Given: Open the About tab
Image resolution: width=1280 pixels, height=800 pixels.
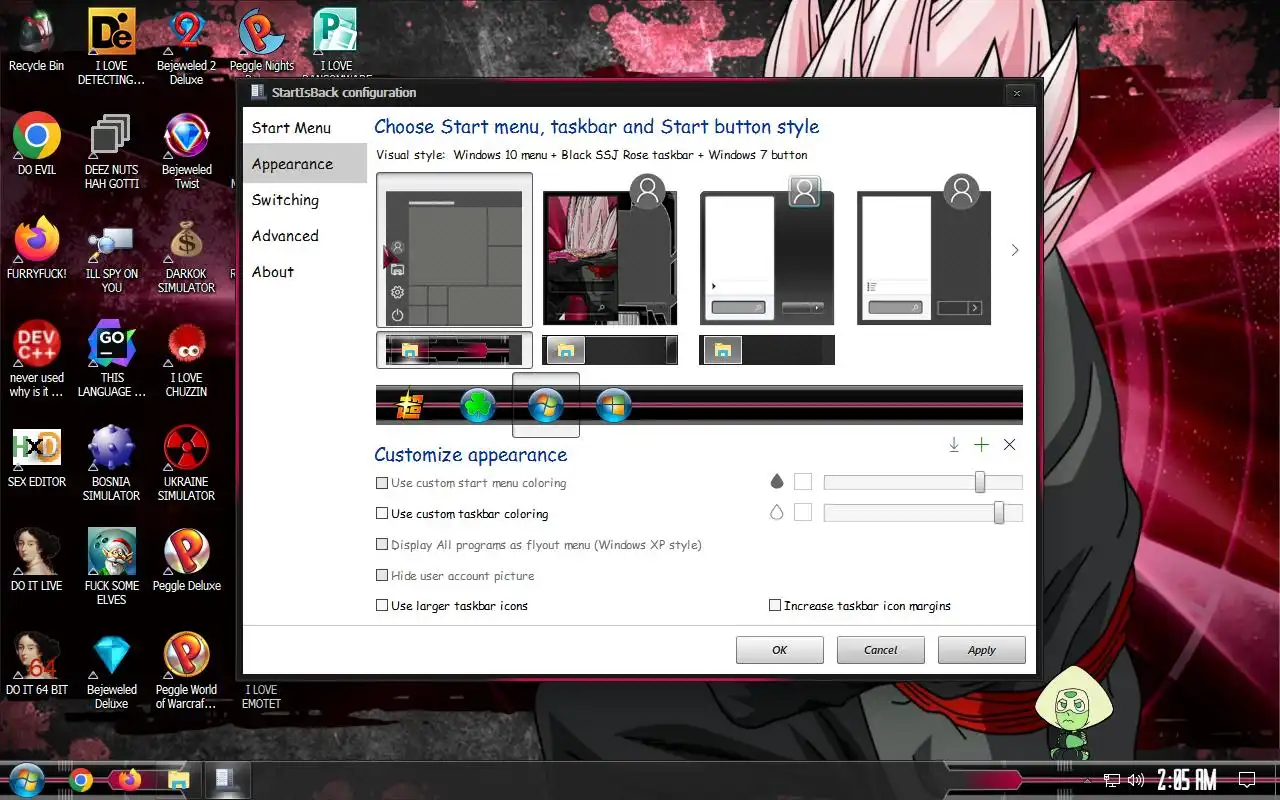Looking at the screenshot, I should (x=273, y=272).
